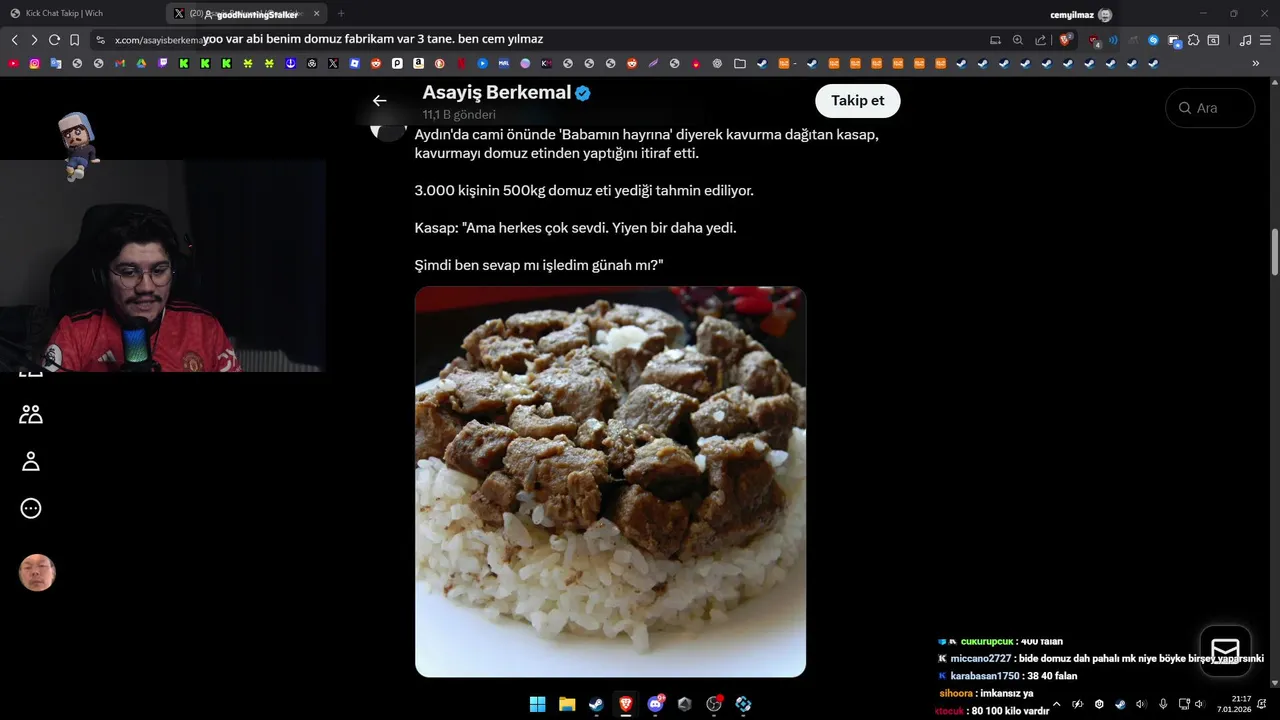1280x720 pixels.
Task: Go back using the browser back arrow
Action: (x=14, y=40)
